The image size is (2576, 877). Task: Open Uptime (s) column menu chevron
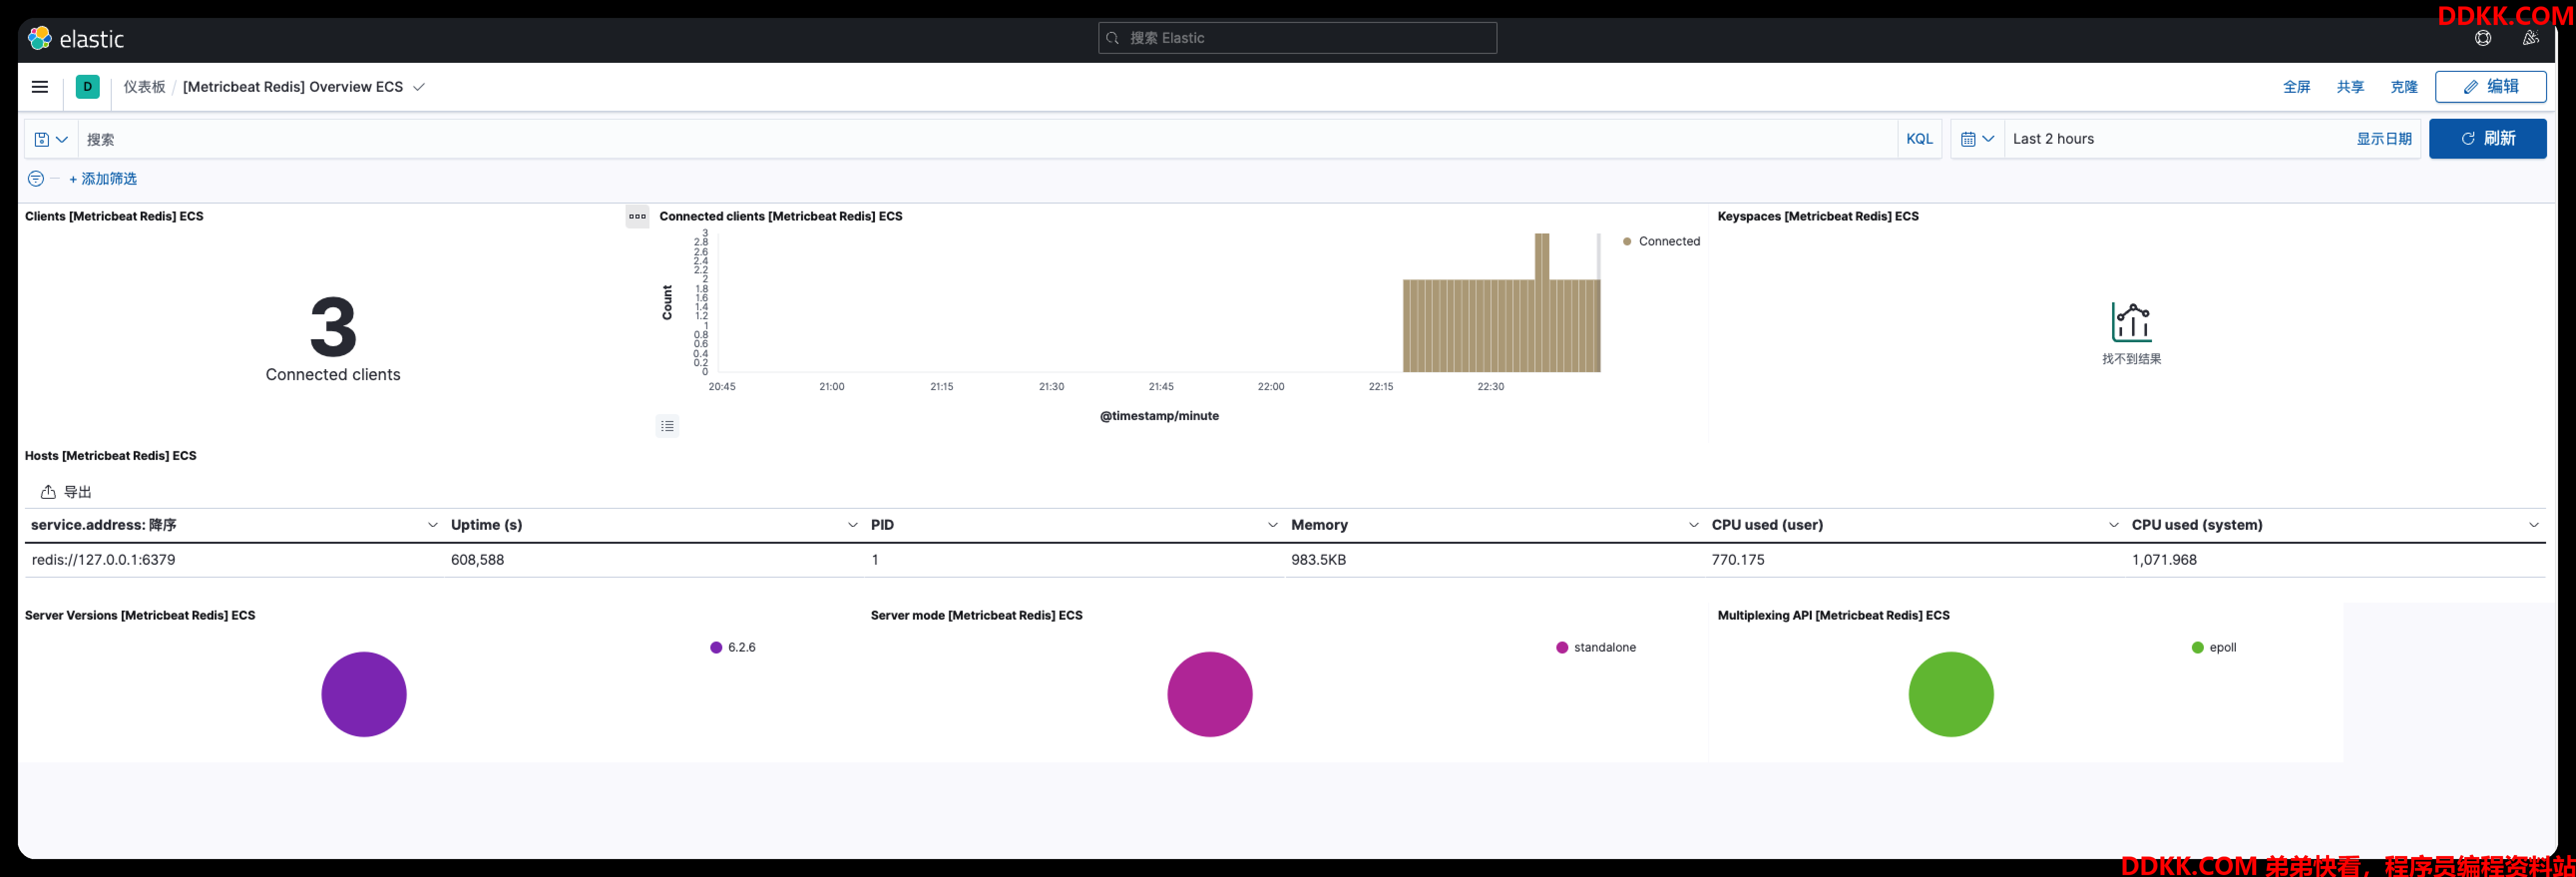click(x=852, y=525)
